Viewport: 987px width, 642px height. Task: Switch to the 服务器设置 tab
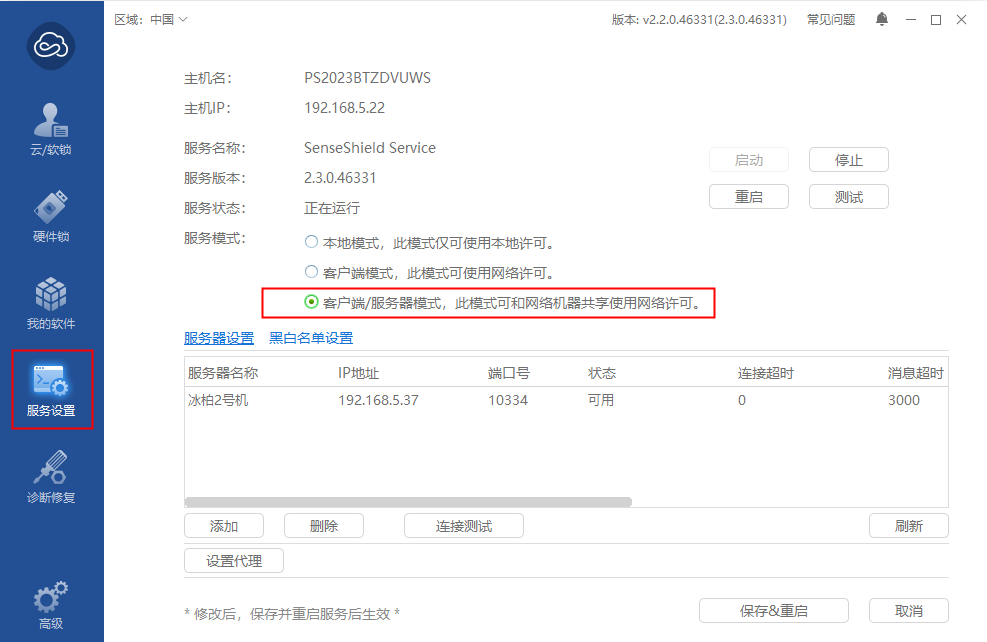coord(219,338)
